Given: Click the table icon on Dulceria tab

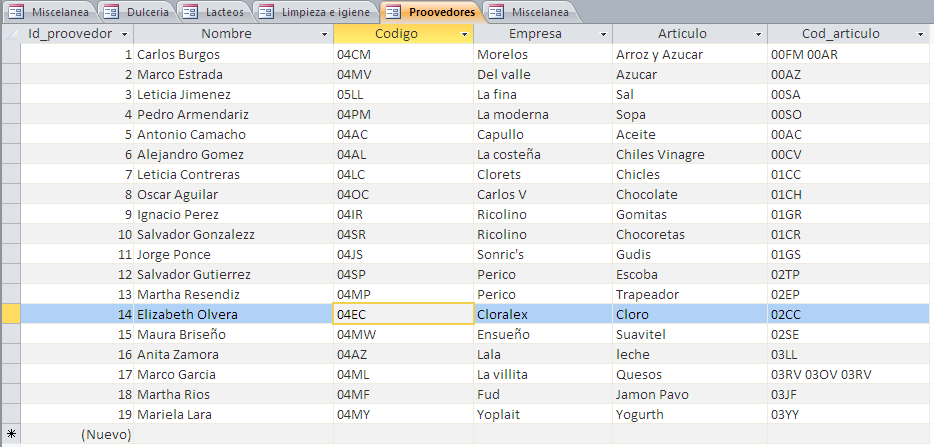Looking at the screenshot, I should point(111,12).
